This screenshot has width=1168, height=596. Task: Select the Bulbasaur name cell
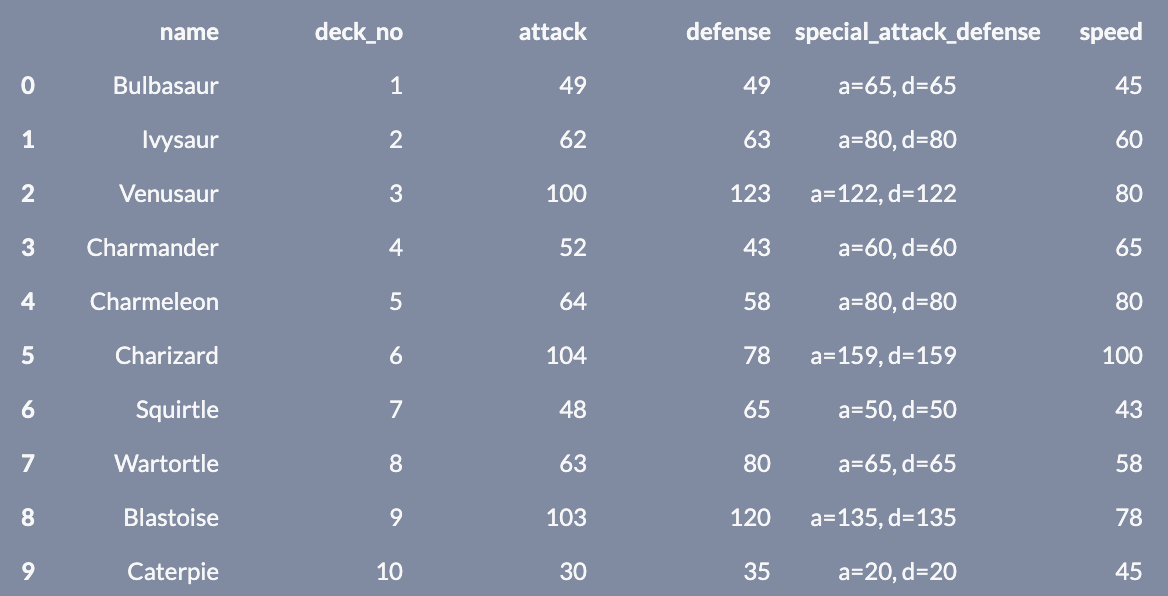165,86
